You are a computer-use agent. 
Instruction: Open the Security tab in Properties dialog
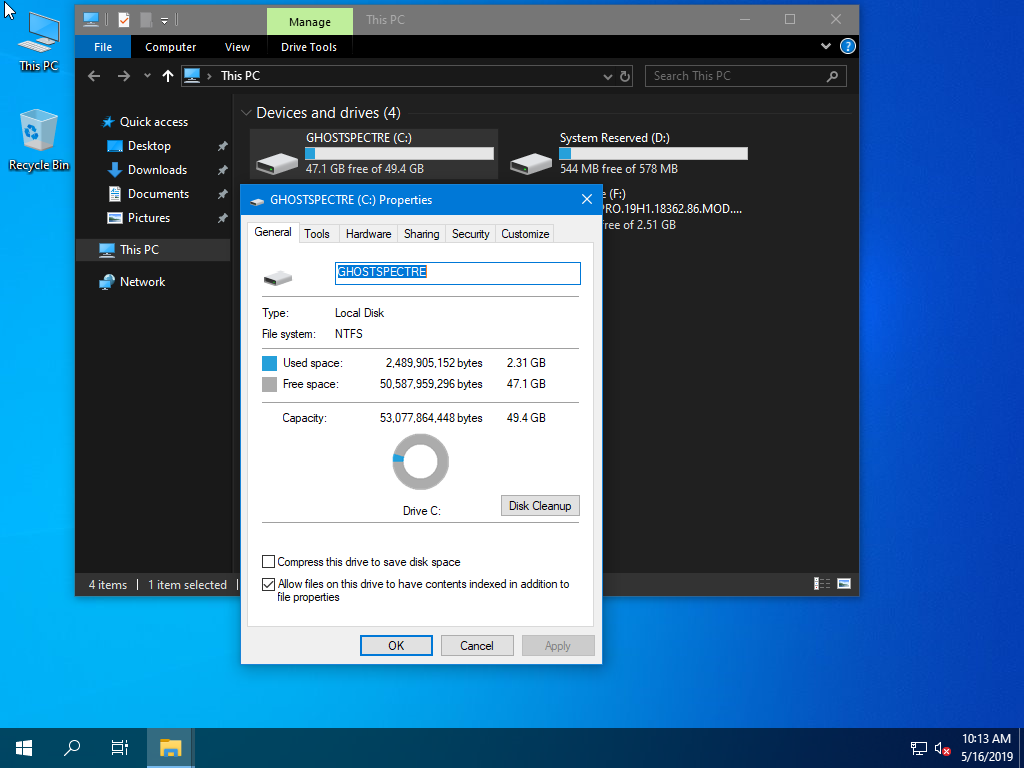(470, 234)
